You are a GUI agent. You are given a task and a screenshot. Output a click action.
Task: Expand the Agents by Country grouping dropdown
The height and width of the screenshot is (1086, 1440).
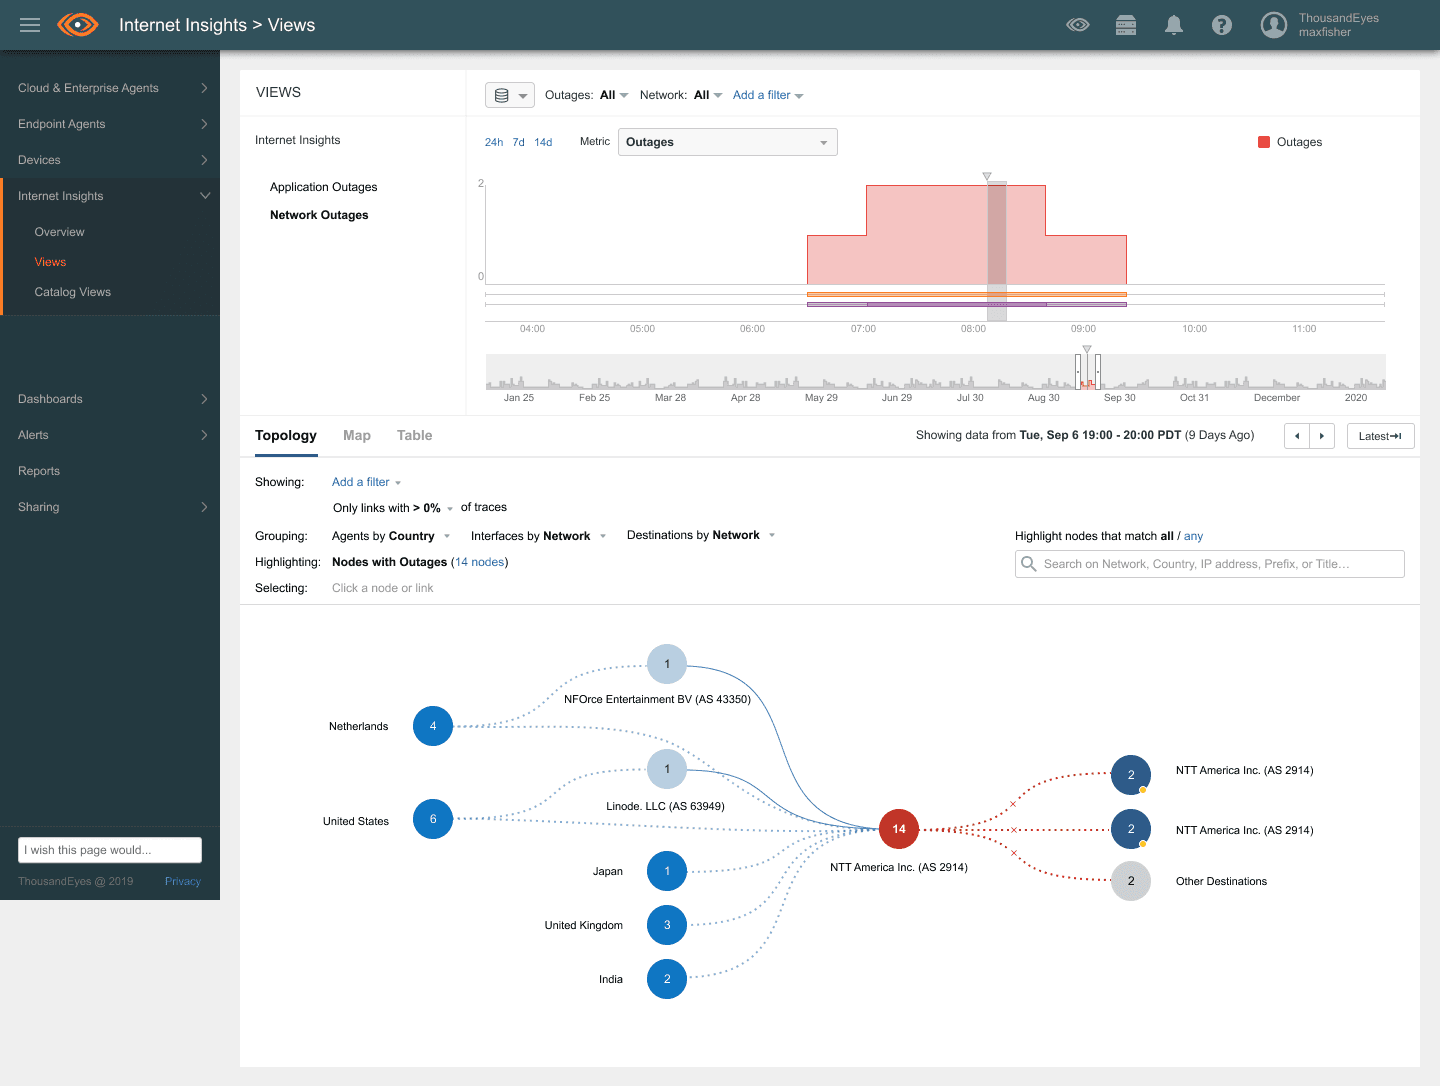click(x=391, y=536)
